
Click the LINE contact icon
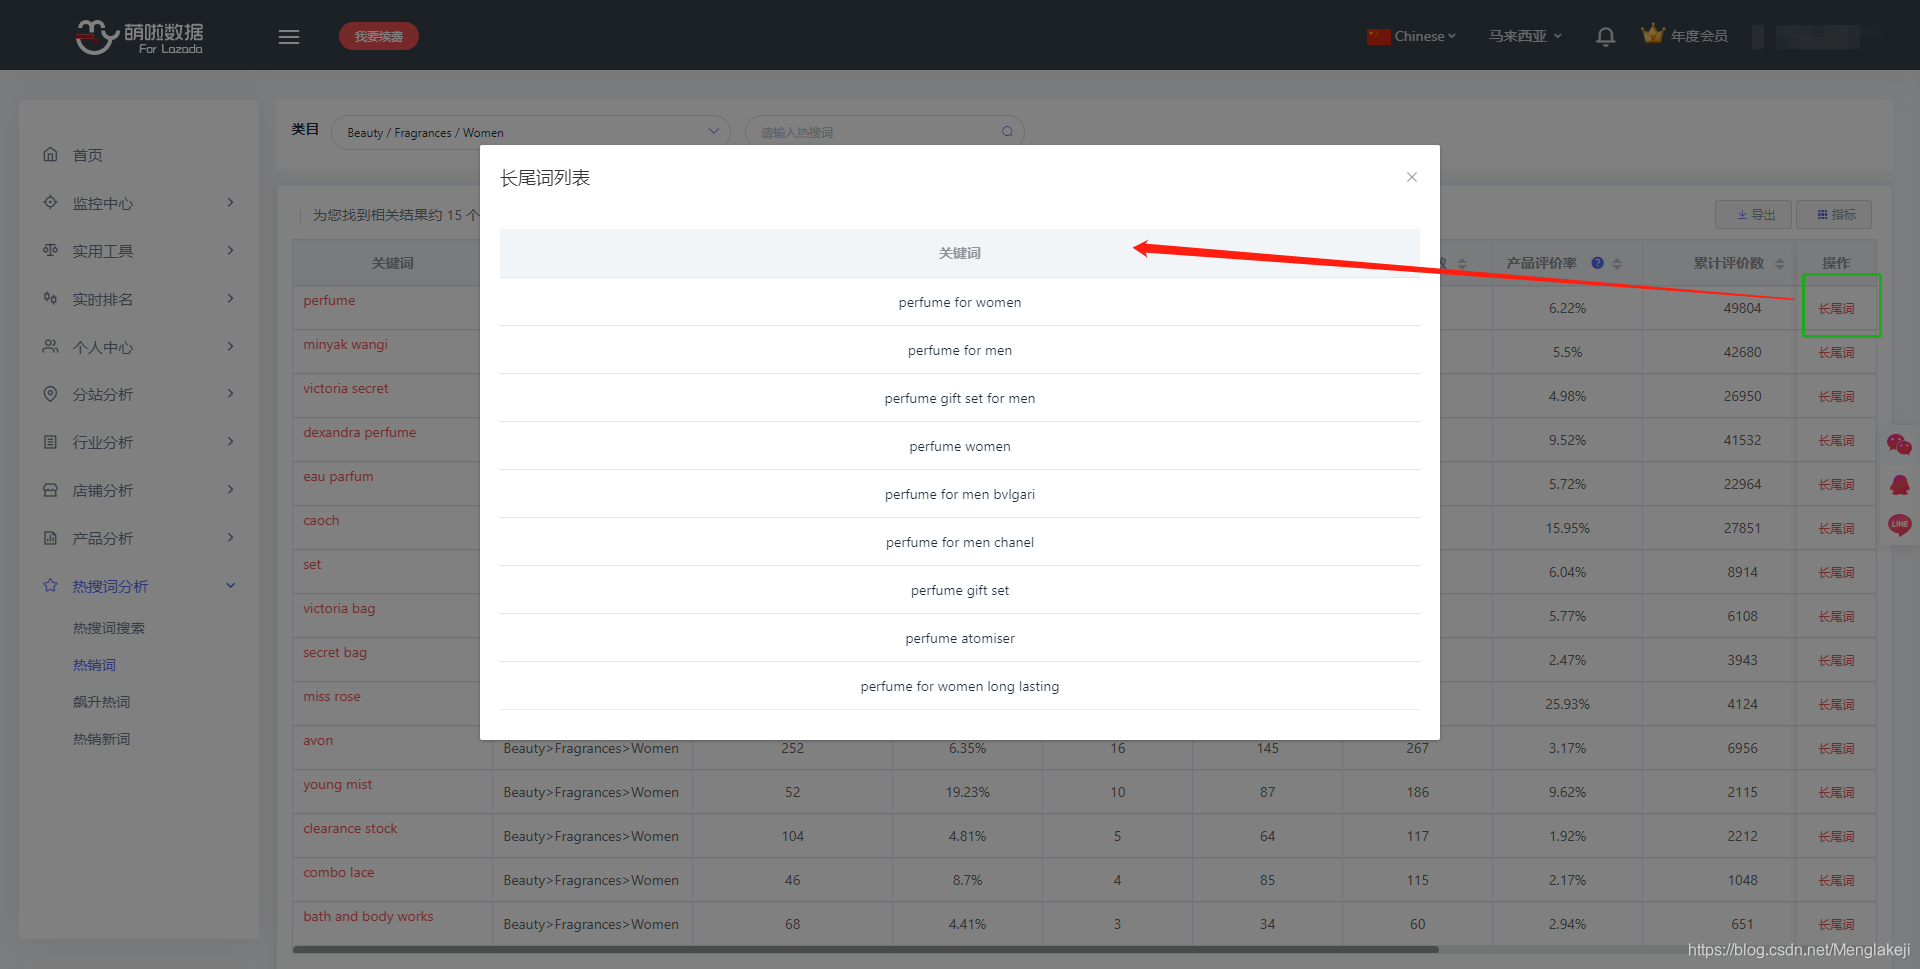[x=1899, y=525]
